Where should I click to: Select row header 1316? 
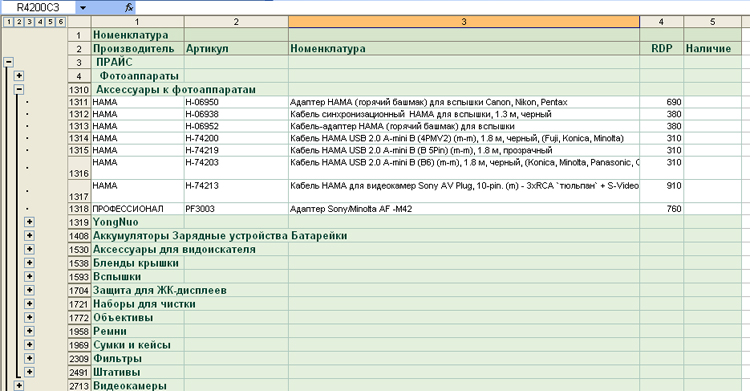coord(79,168)
